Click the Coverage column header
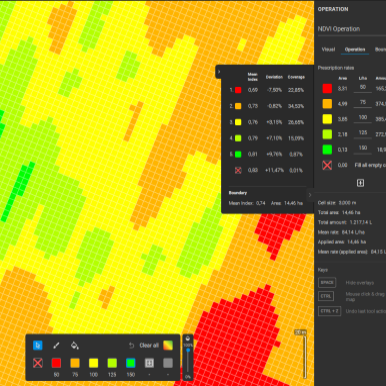Viewport: 386px width, 386px height. tap(296, 77)
